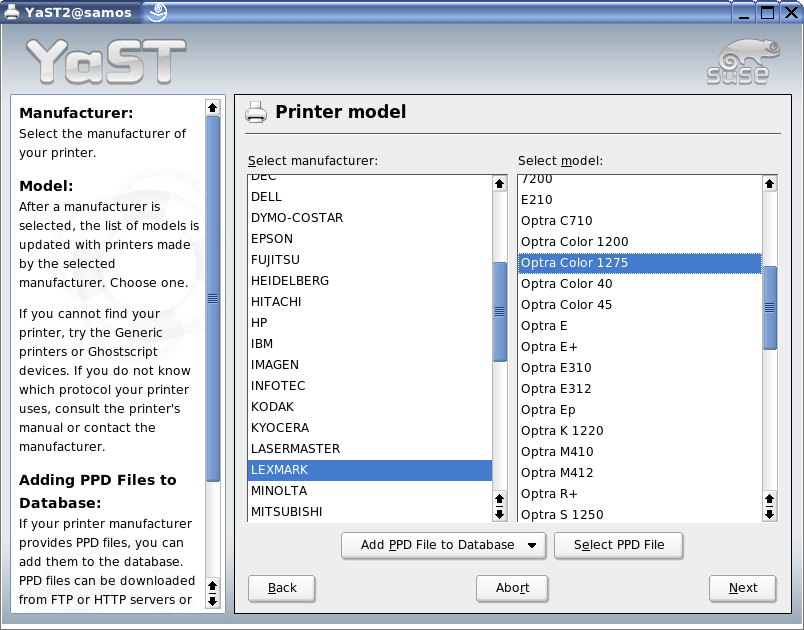Click manufacturer list bottom scroll-up arrow

pyautogui.click(x=499, y=499)
